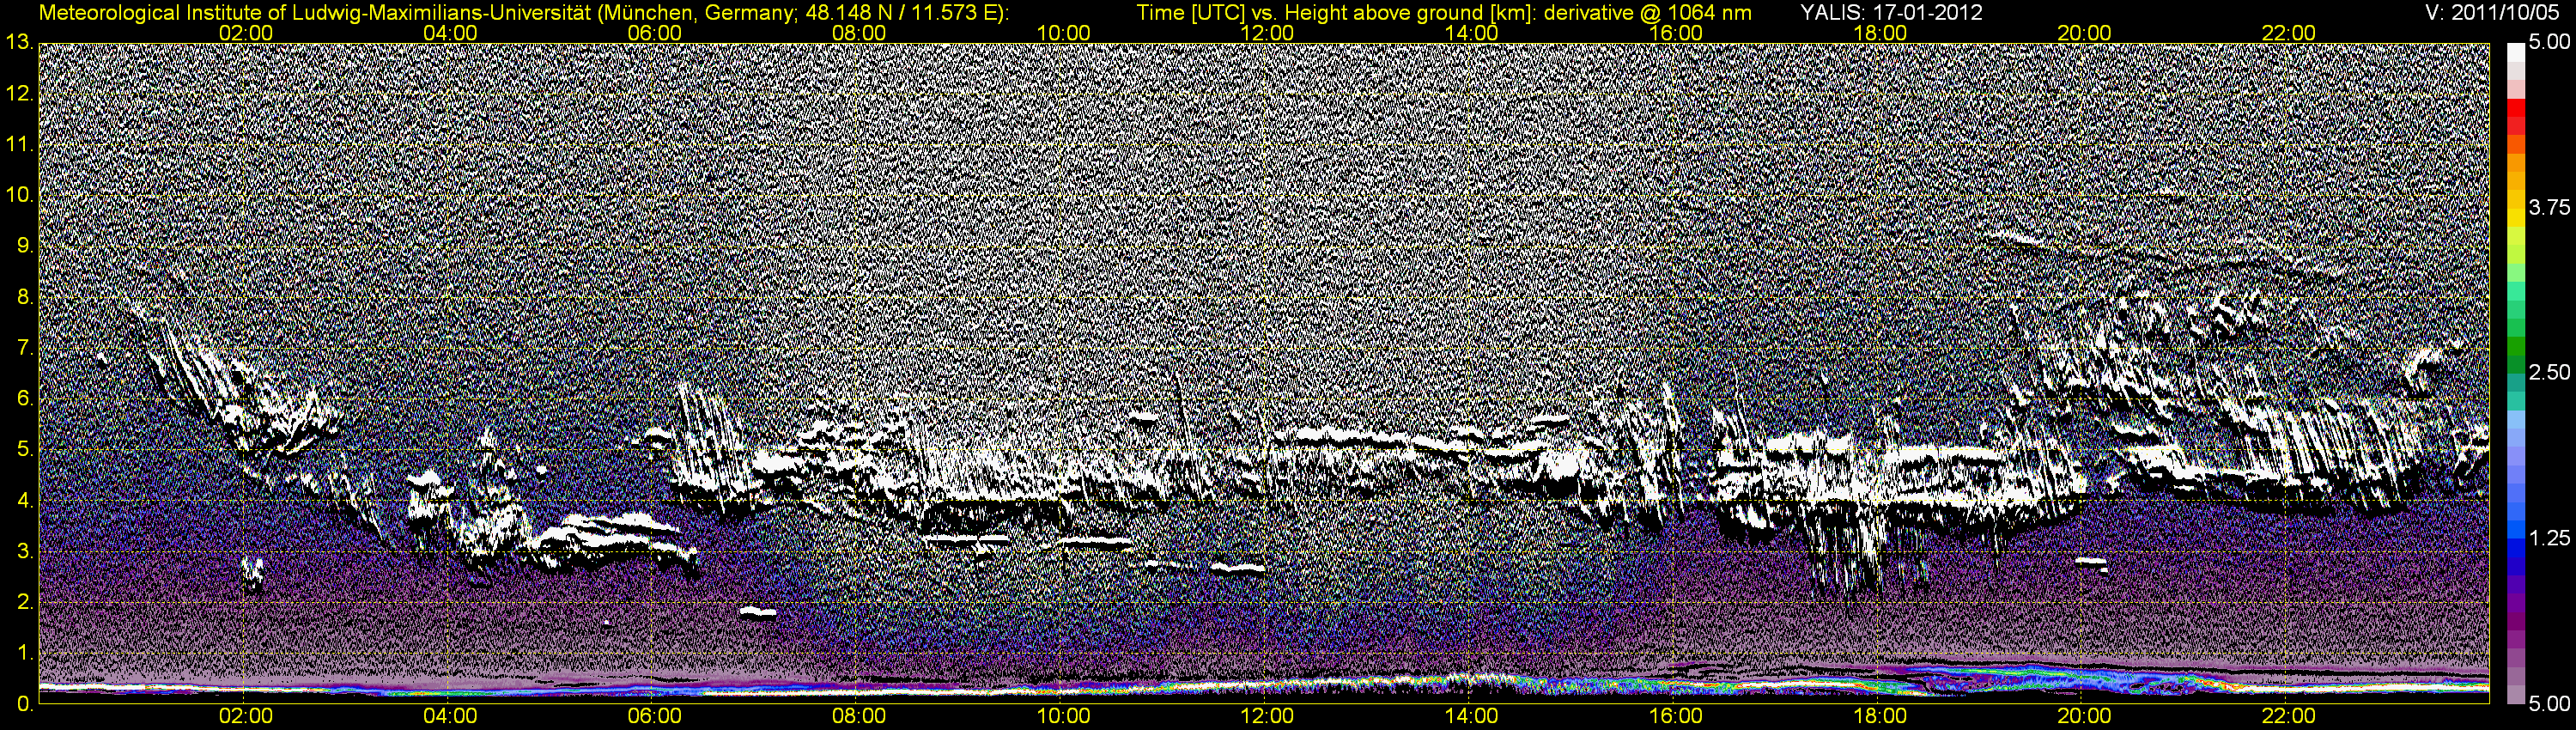2576x730 pixels.
Task: Click the color scale value '2.50'
Action: [2549, 372]
